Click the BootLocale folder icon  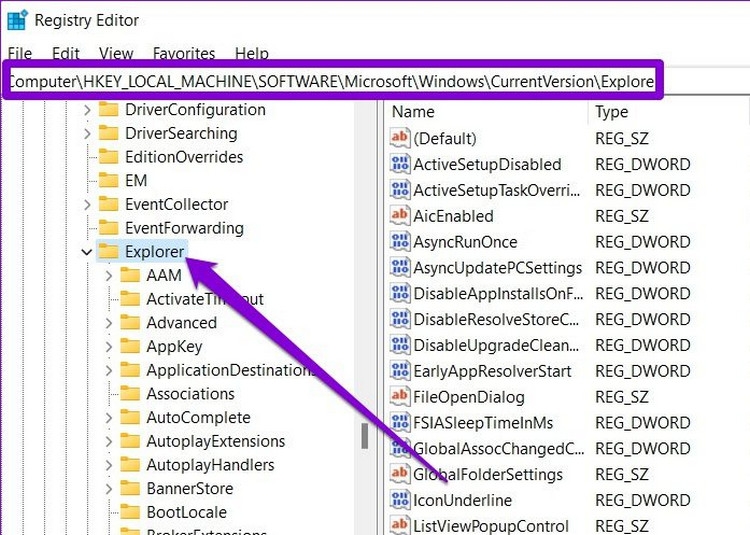(130, 512)
